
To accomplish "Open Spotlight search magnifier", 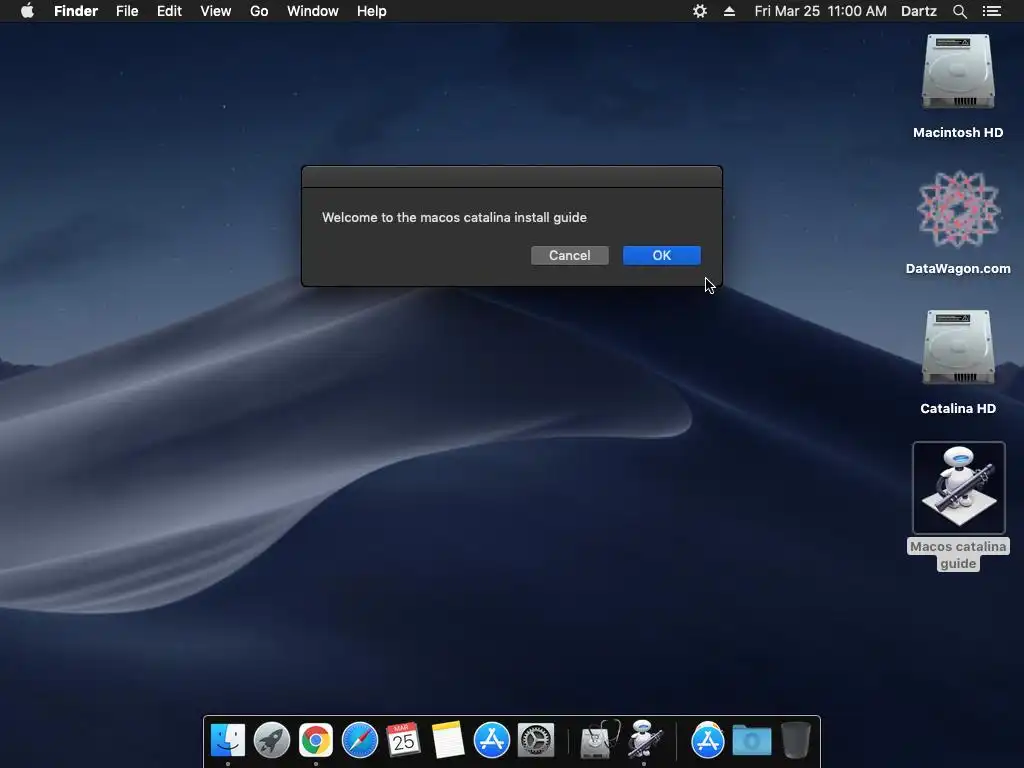I will [959, 11].
